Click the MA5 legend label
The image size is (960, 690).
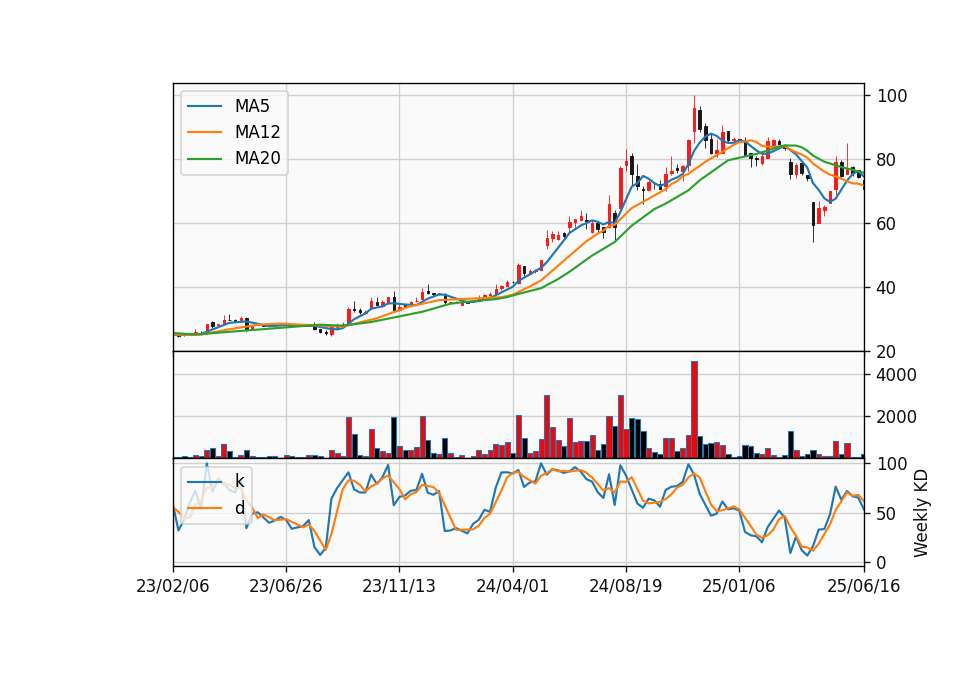click(x=252, y=106)
